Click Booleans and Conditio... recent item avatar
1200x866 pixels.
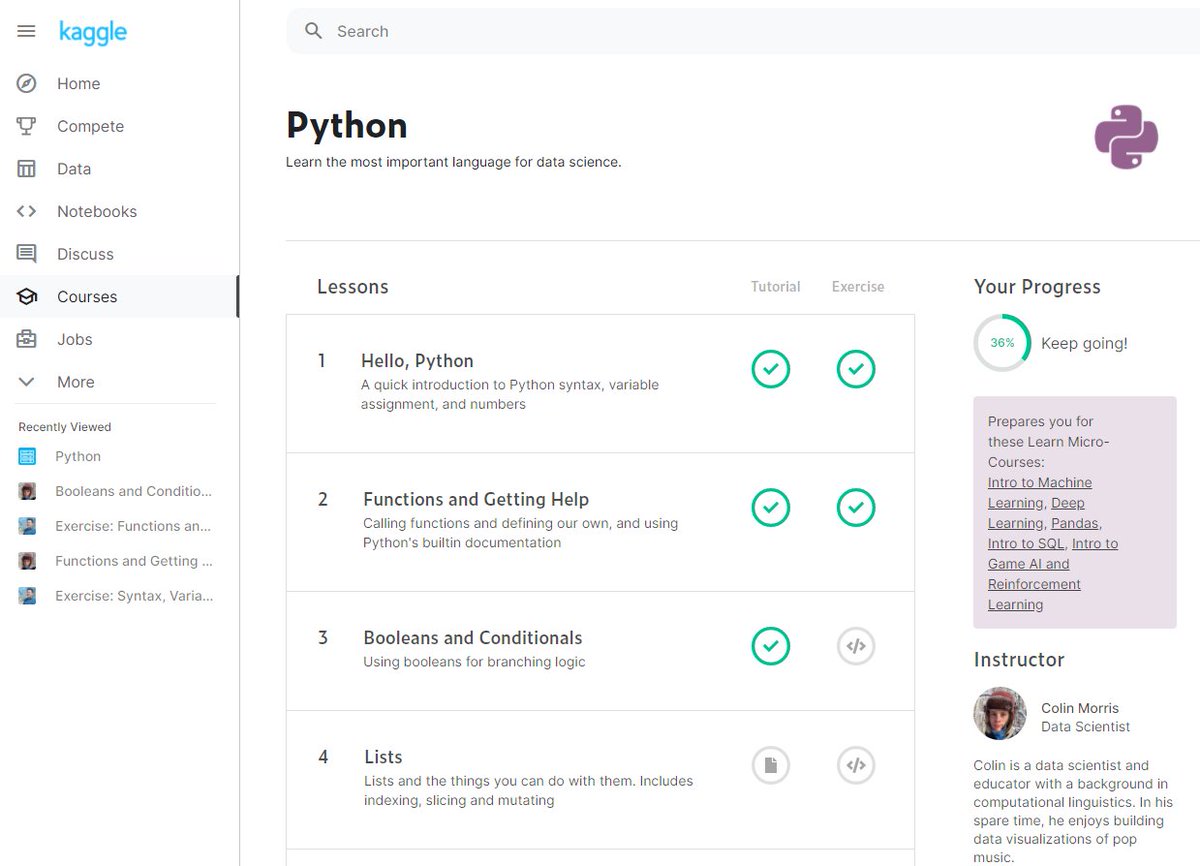[x=27, y=491]
